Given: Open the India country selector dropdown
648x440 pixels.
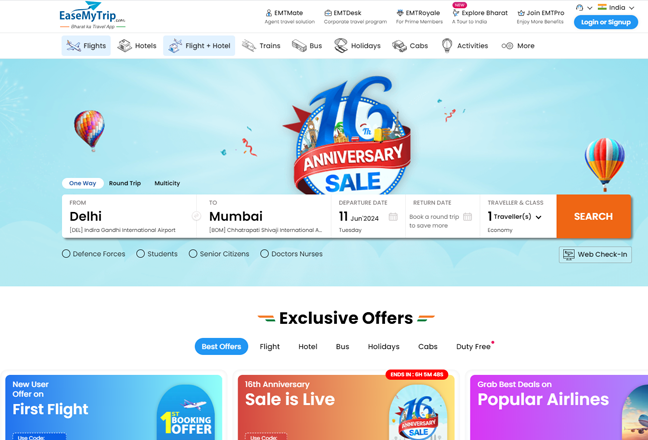Looking at the screenshot, I should (x=616, y=7).
